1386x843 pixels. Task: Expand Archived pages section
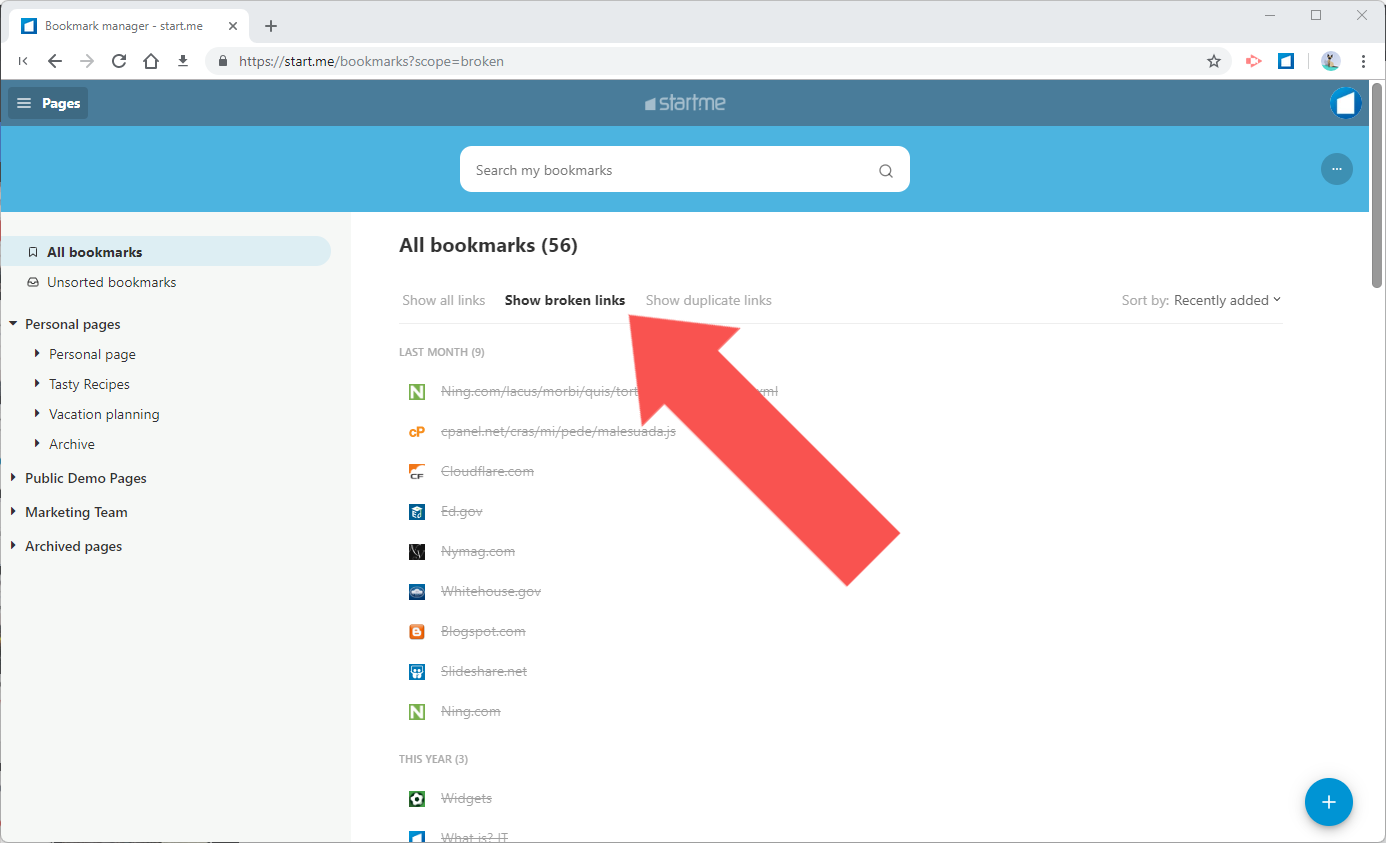13,546
